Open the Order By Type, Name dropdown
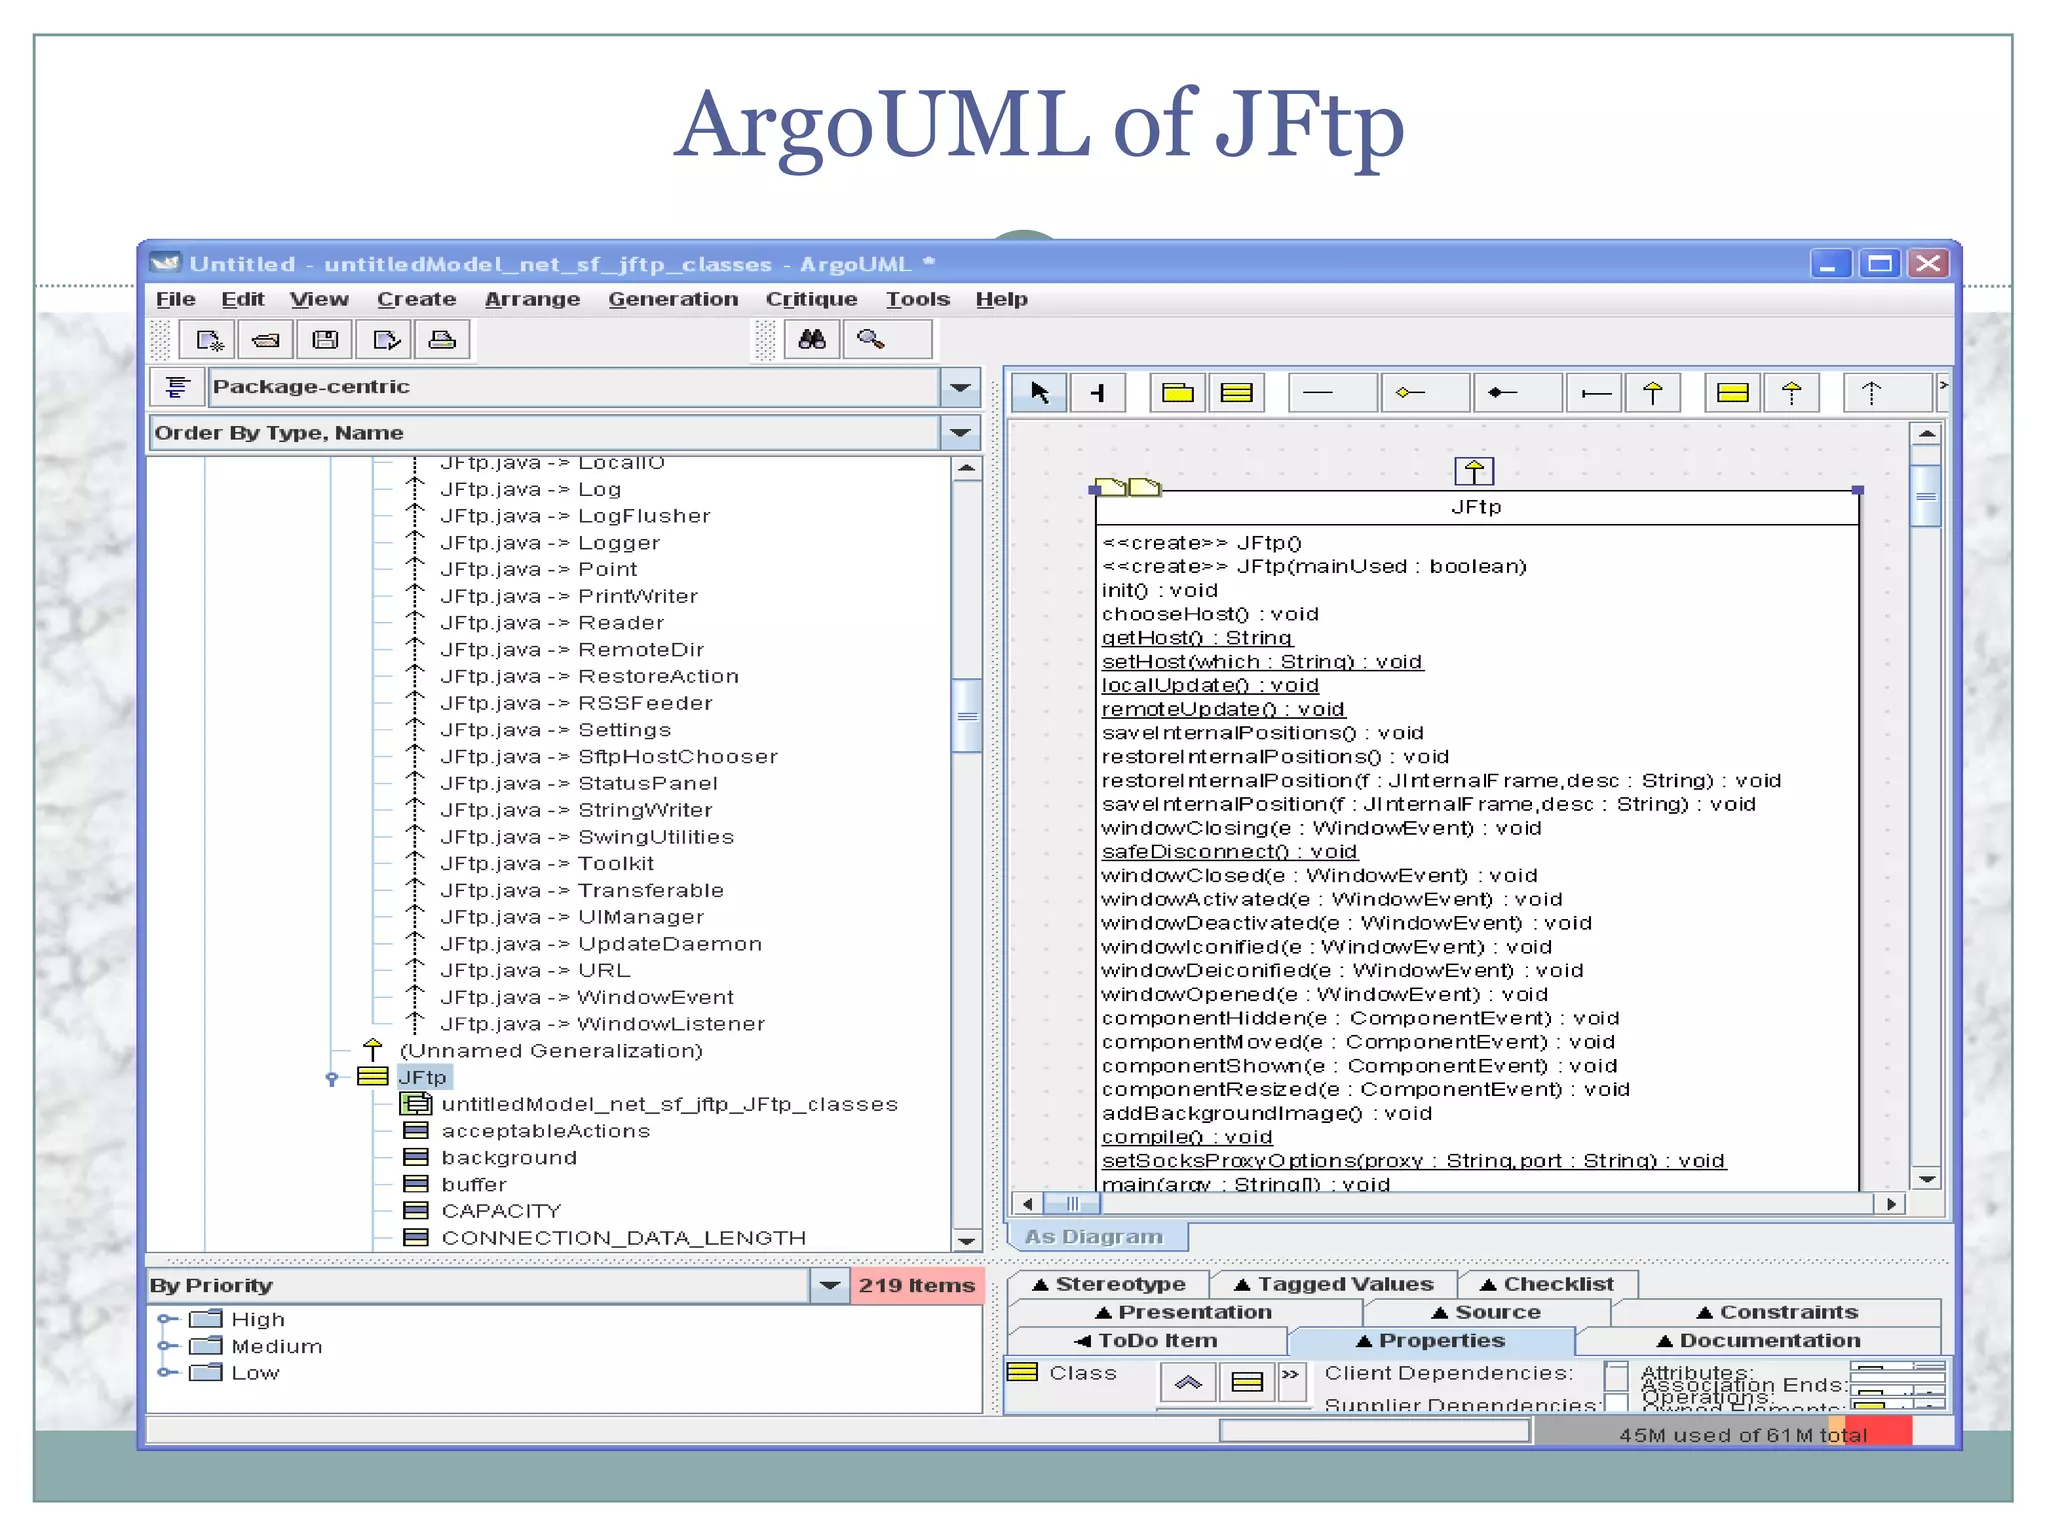Viewport: 2048px width, 1536px height. point(961,433)
